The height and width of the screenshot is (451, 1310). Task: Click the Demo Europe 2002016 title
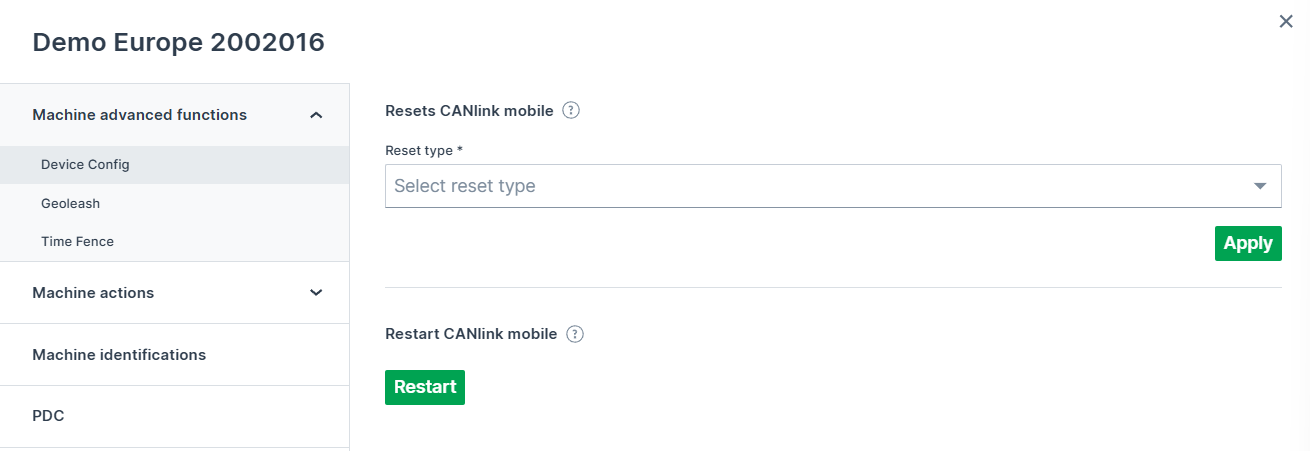(178, 42)
